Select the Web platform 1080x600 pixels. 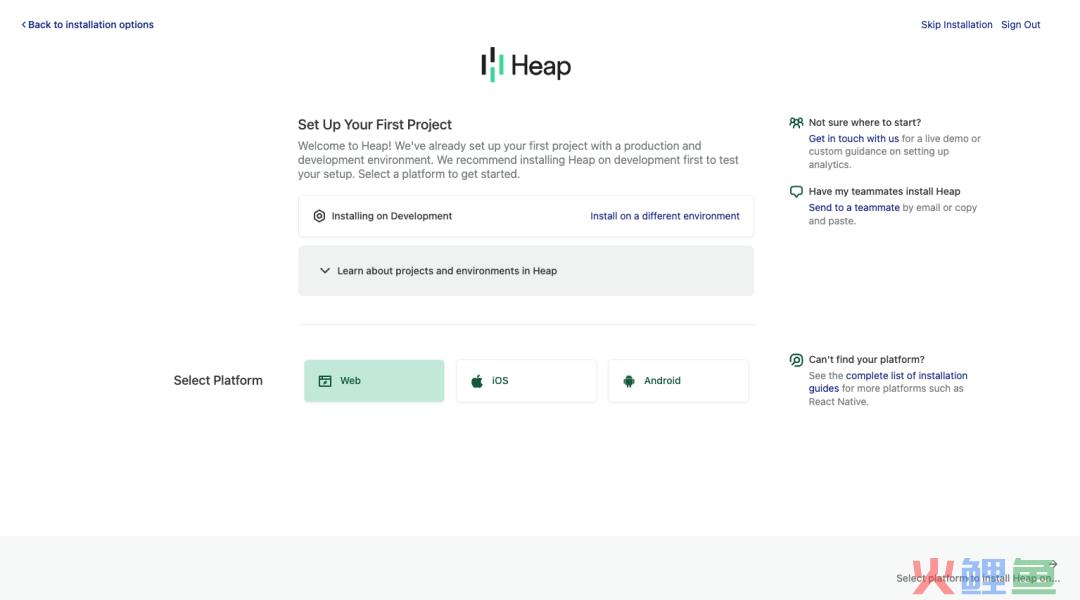click(374, 381)
